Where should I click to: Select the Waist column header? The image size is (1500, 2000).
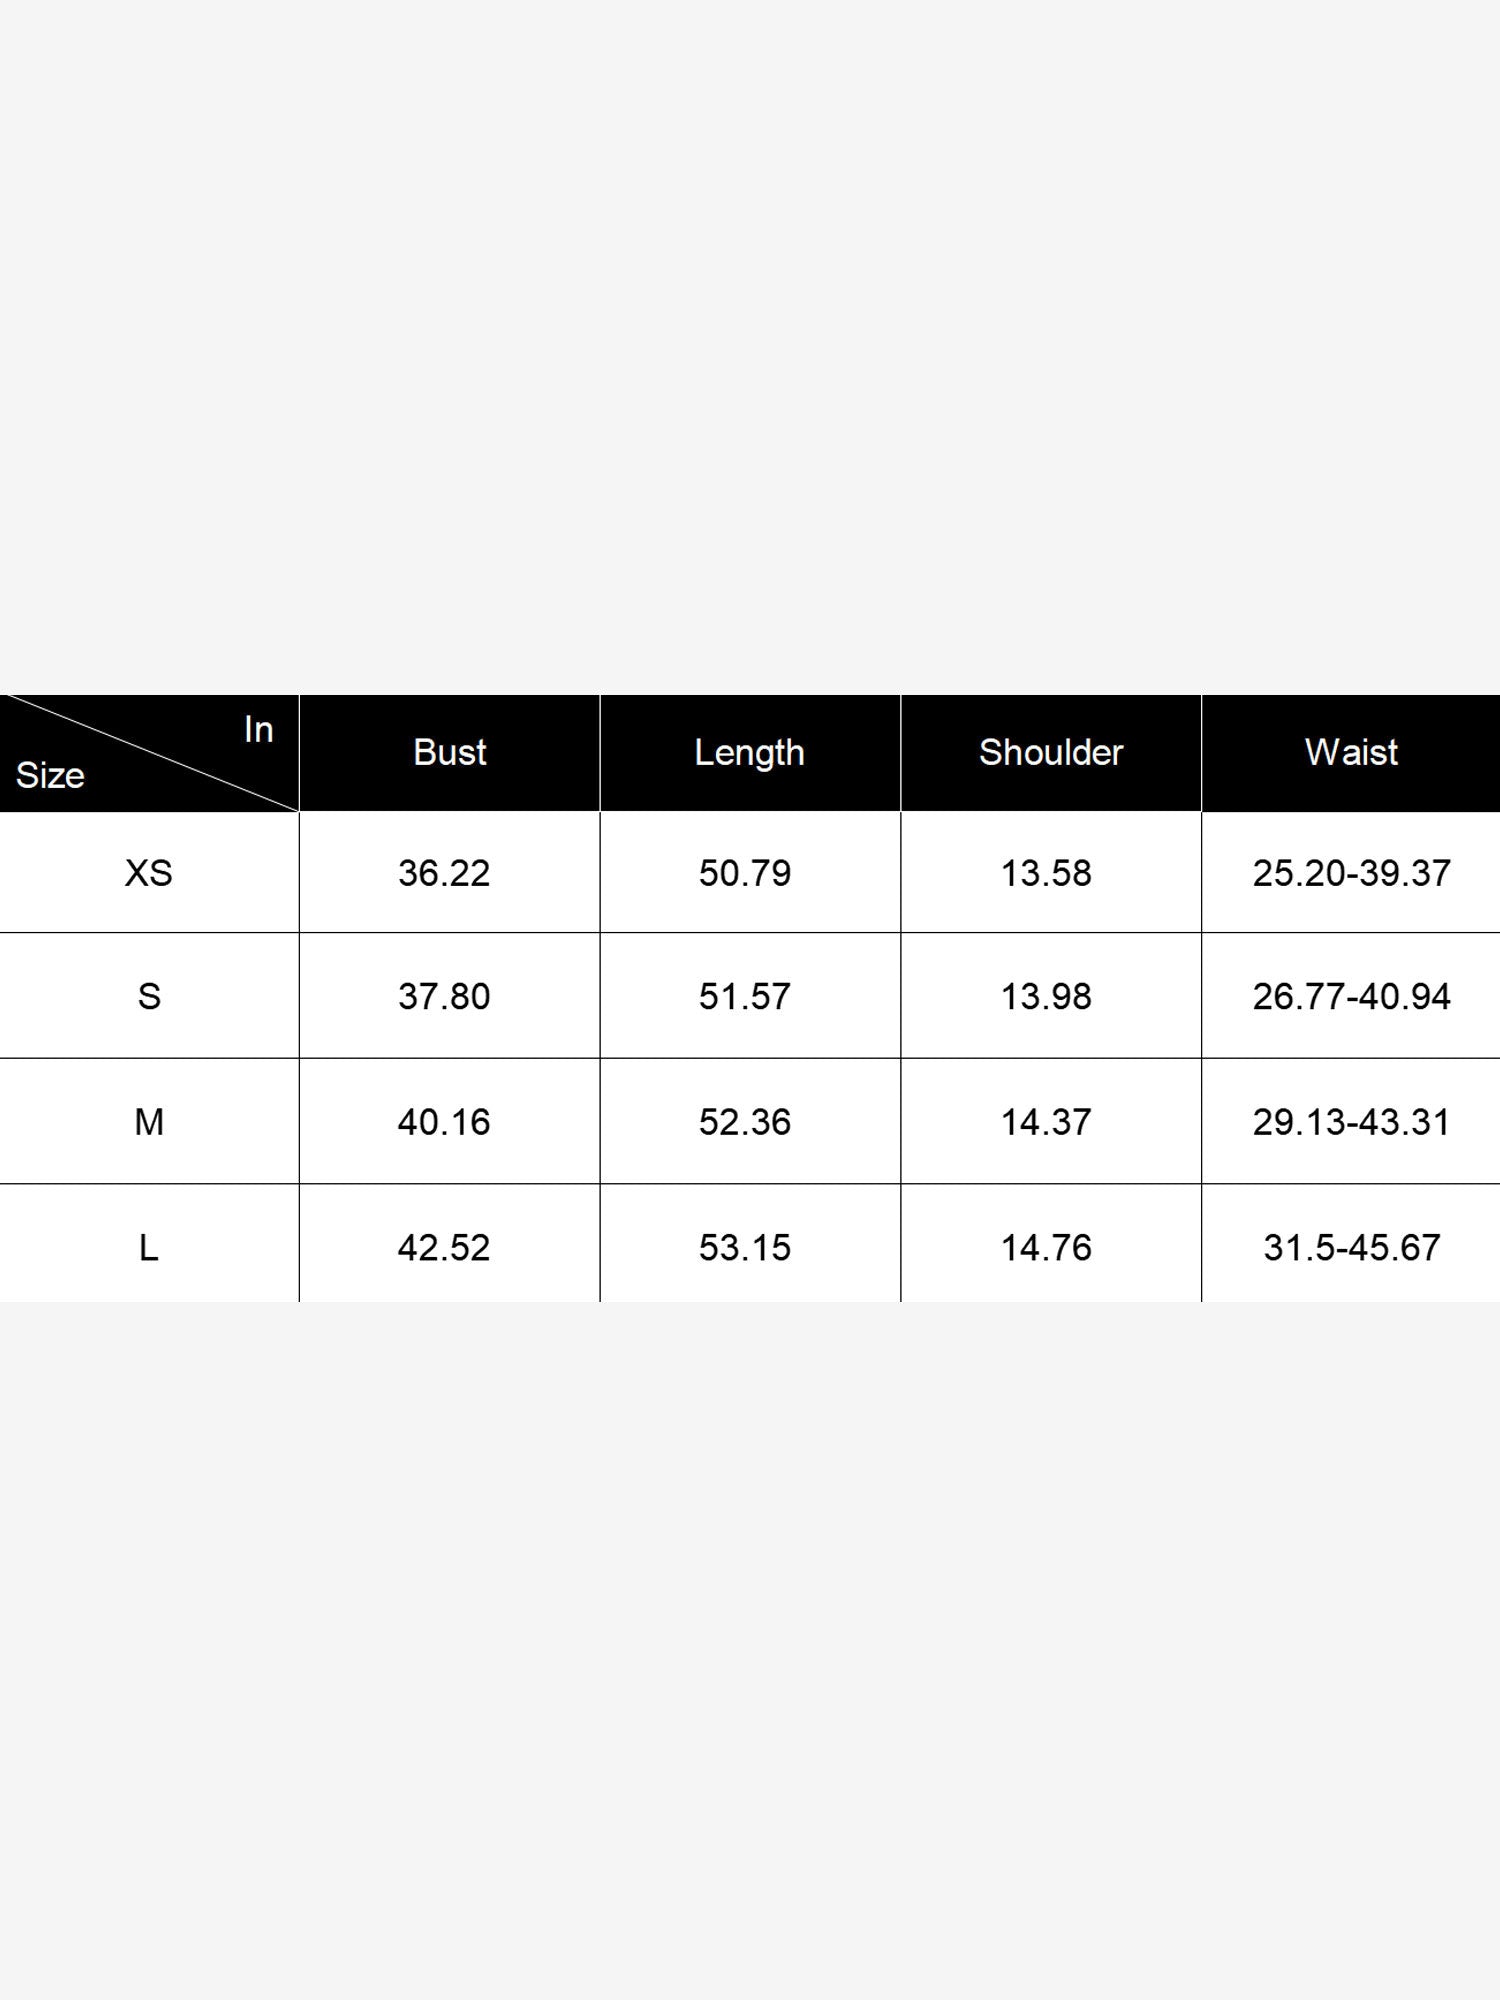pos(1351,752)
